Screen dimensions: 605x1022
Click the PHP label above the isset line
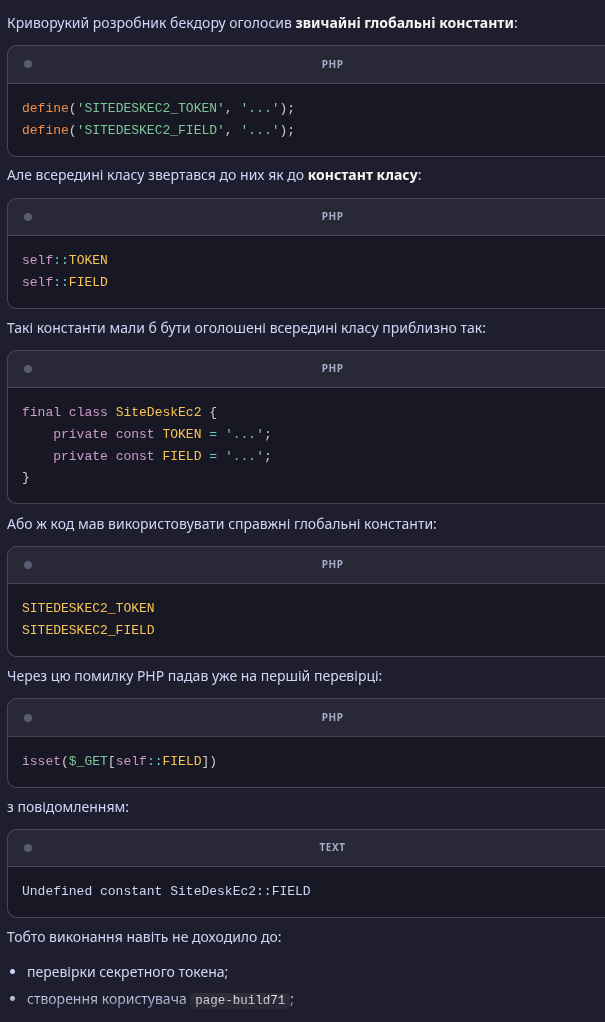coord(332,717)
